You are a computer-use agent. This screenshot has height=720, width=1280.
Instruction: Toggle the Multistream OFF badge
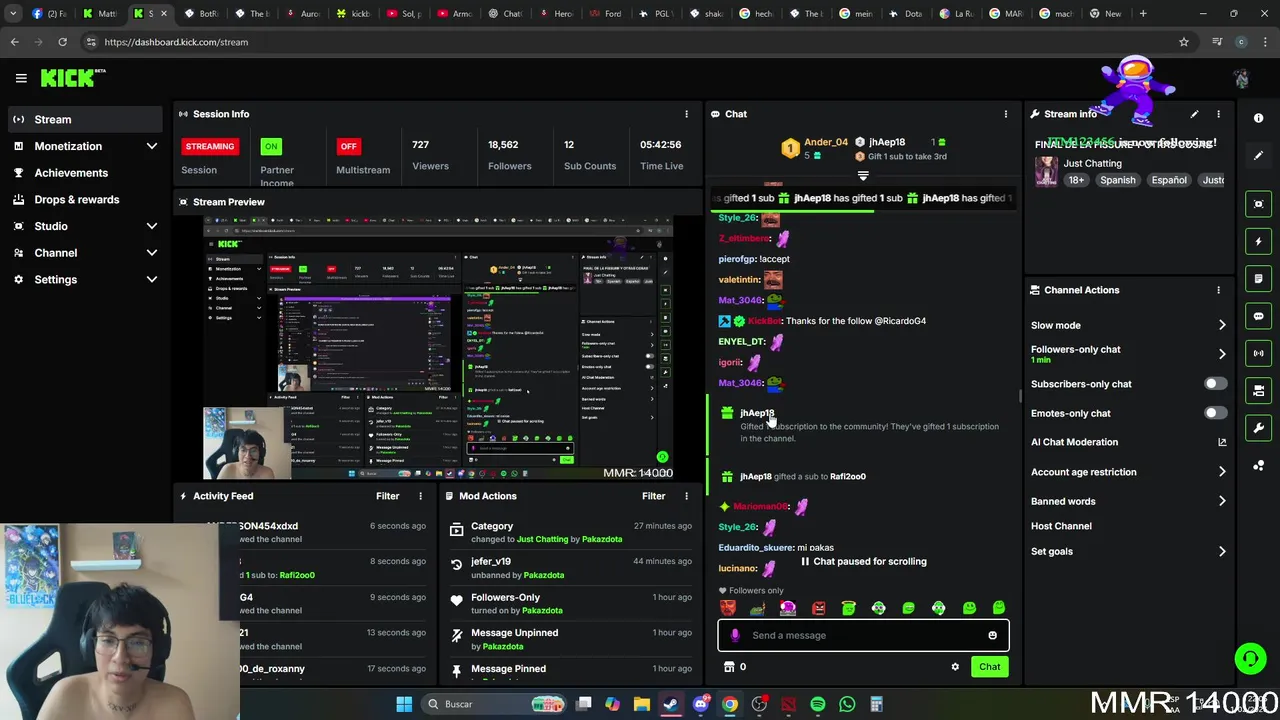click(348, 146)
